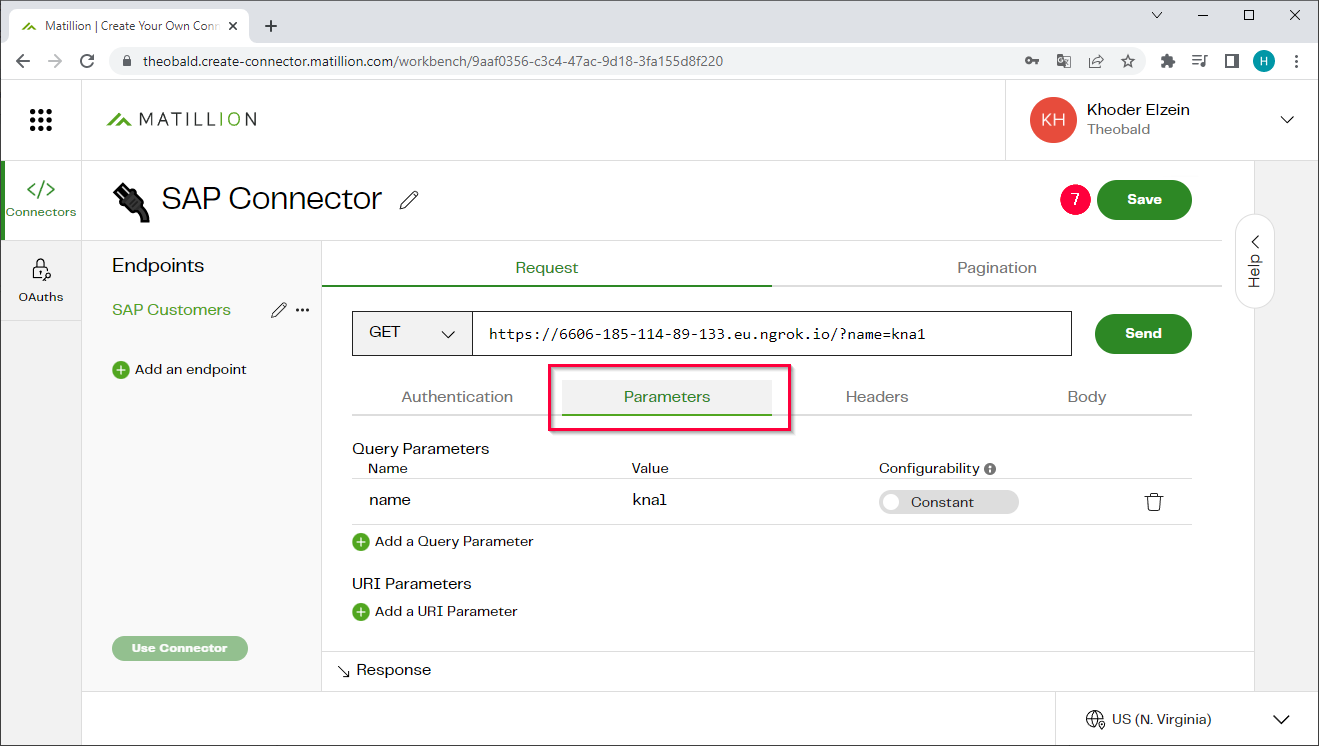1319x746 pixels.
Task: Open the translate page icon
Action: click(x=1064, y=61)
